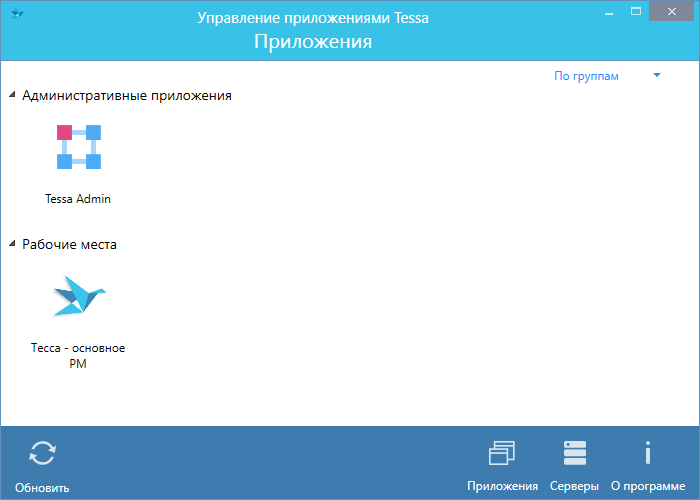Click the Tessa bird logo in title bar
Screen dimensions: 700x500
pyautogui.click(x=17, y=13)
